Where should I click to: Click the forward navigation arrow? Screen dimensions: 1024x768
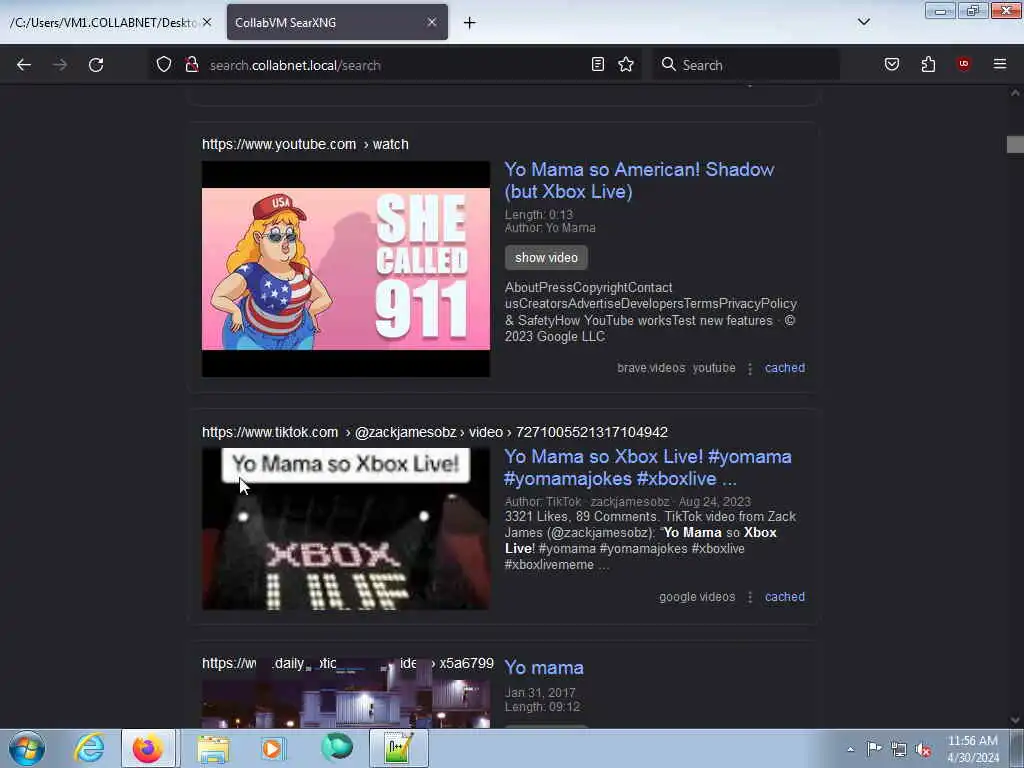pyautogui.click(x=60, y=65)
